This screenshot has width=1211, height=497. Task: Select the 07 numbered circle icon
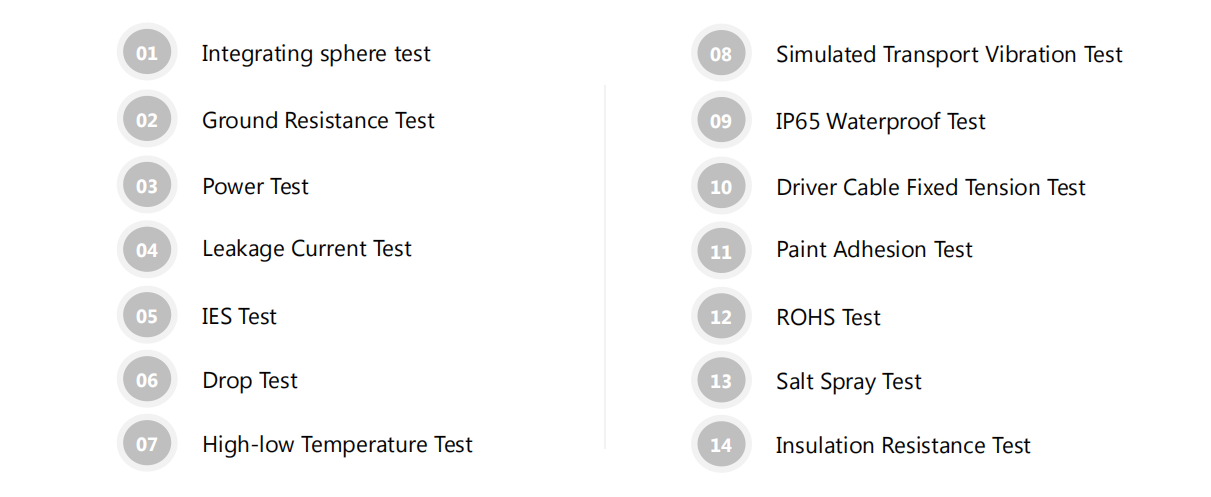point(147,444)
